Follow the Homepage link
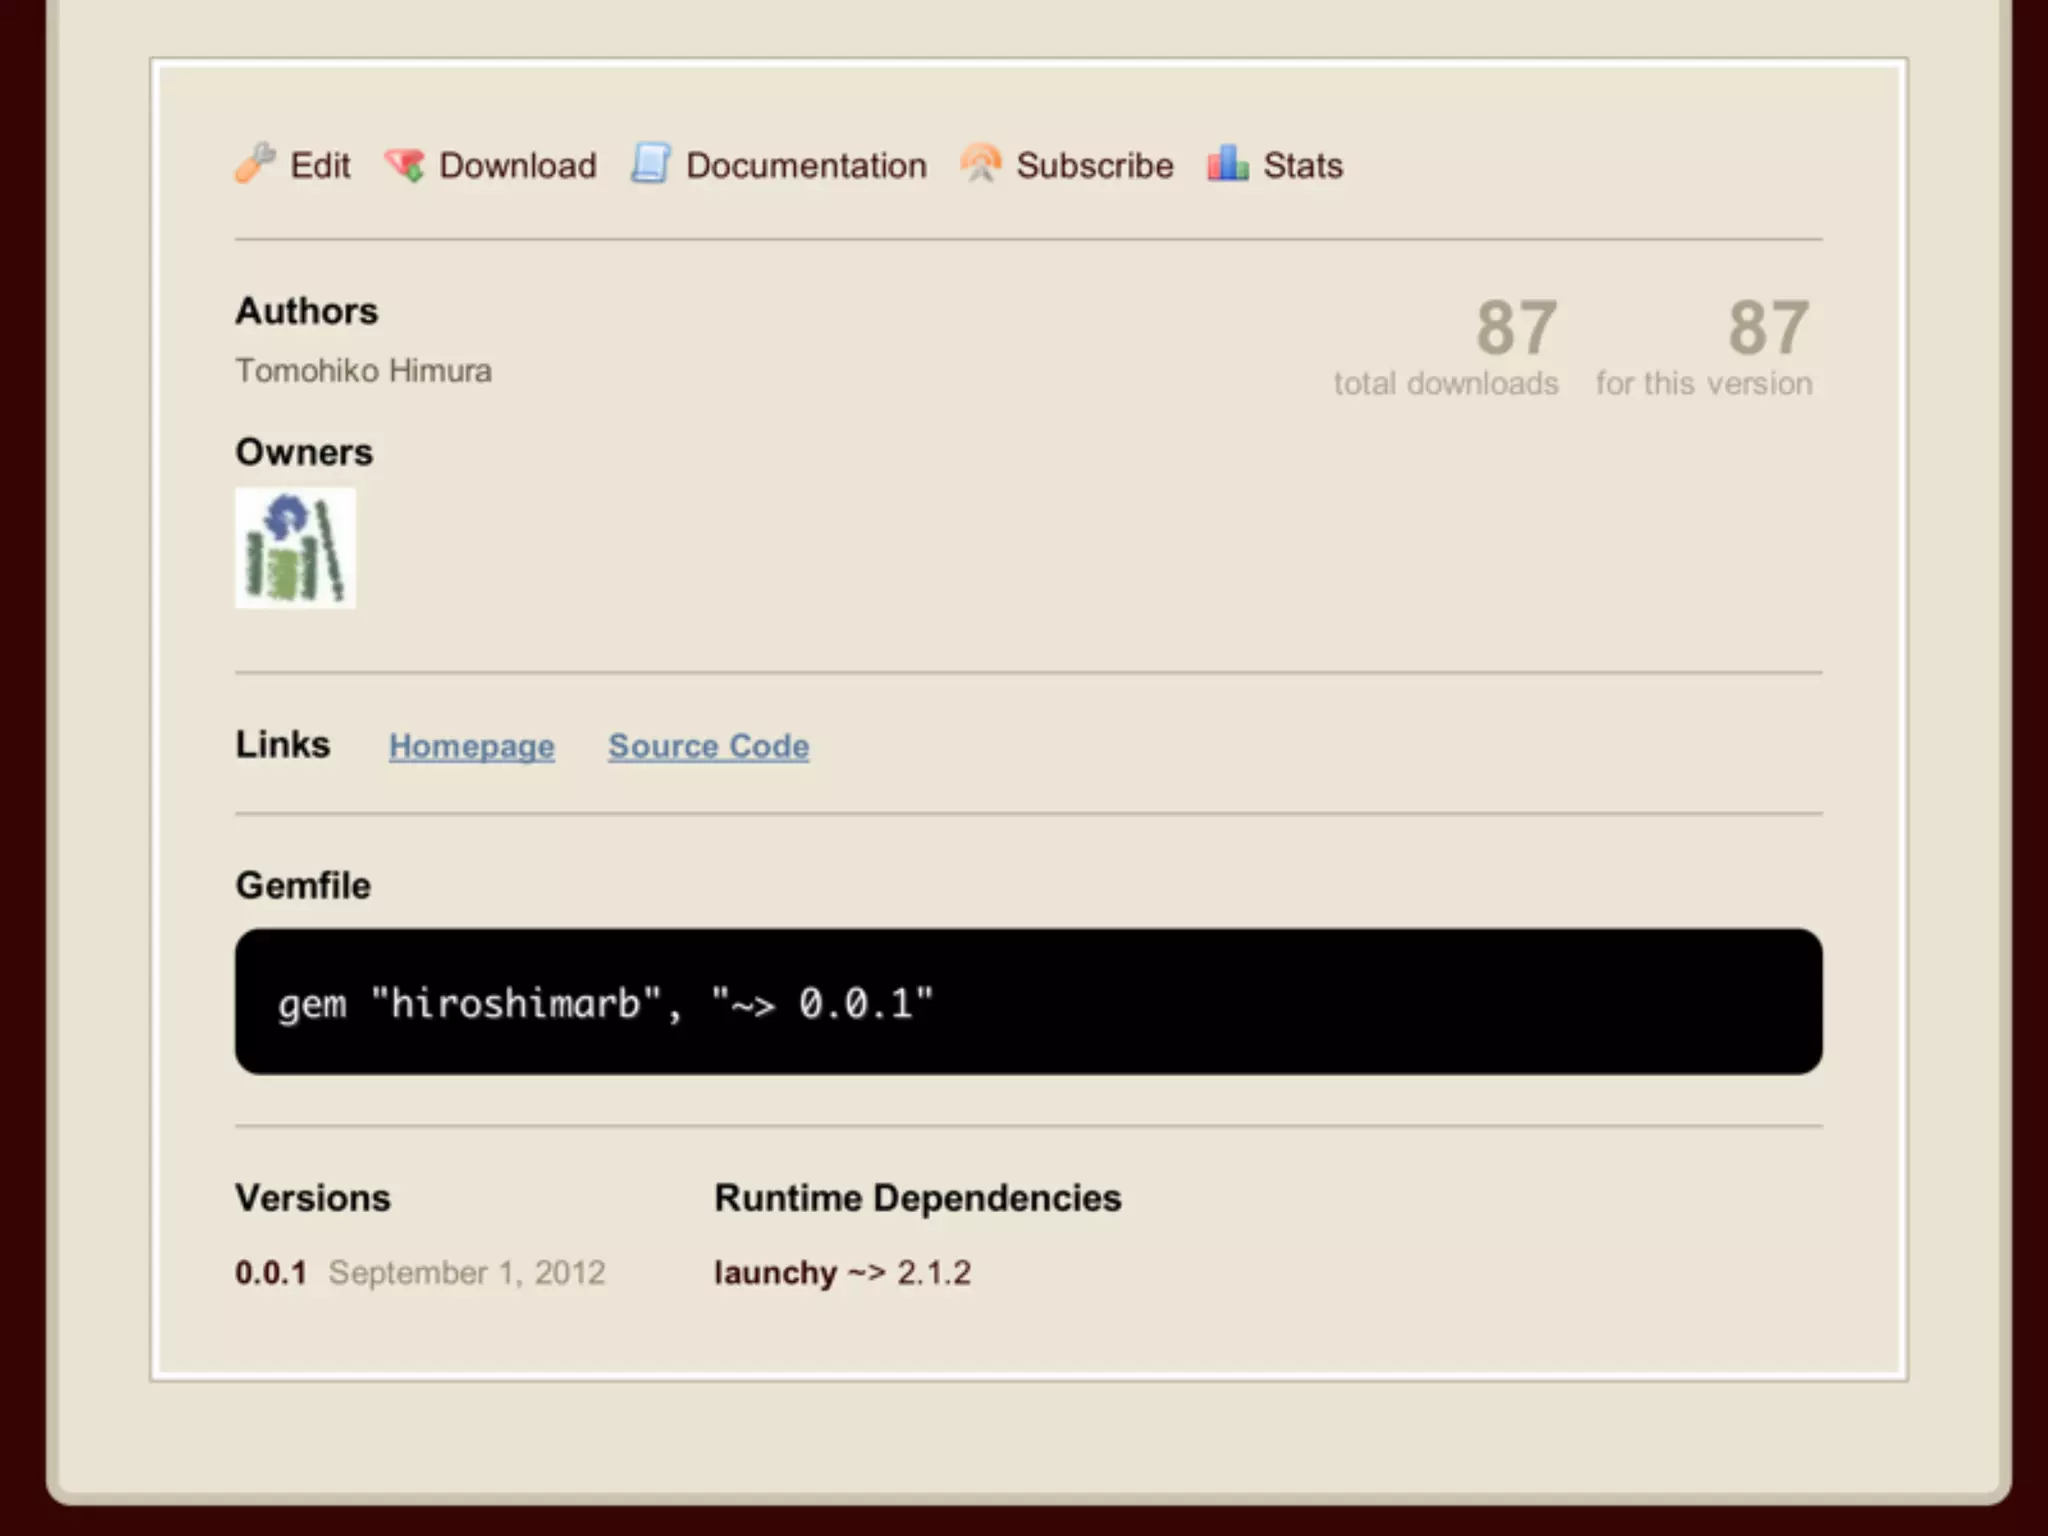This screenshot has height=1536, width=2048. pos(471,746)
